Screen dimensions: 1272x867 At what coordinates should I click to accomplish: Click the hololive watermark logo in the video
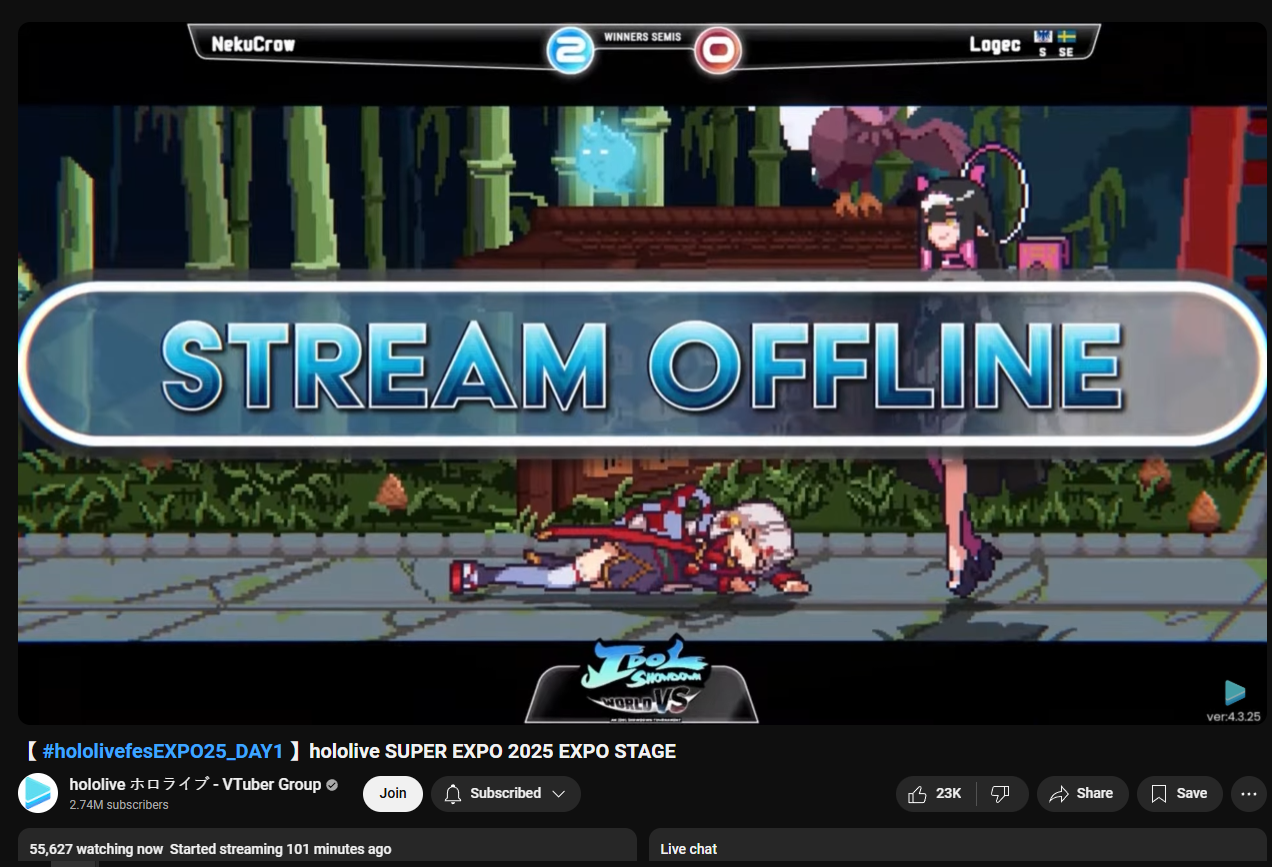coord(1235,692)
